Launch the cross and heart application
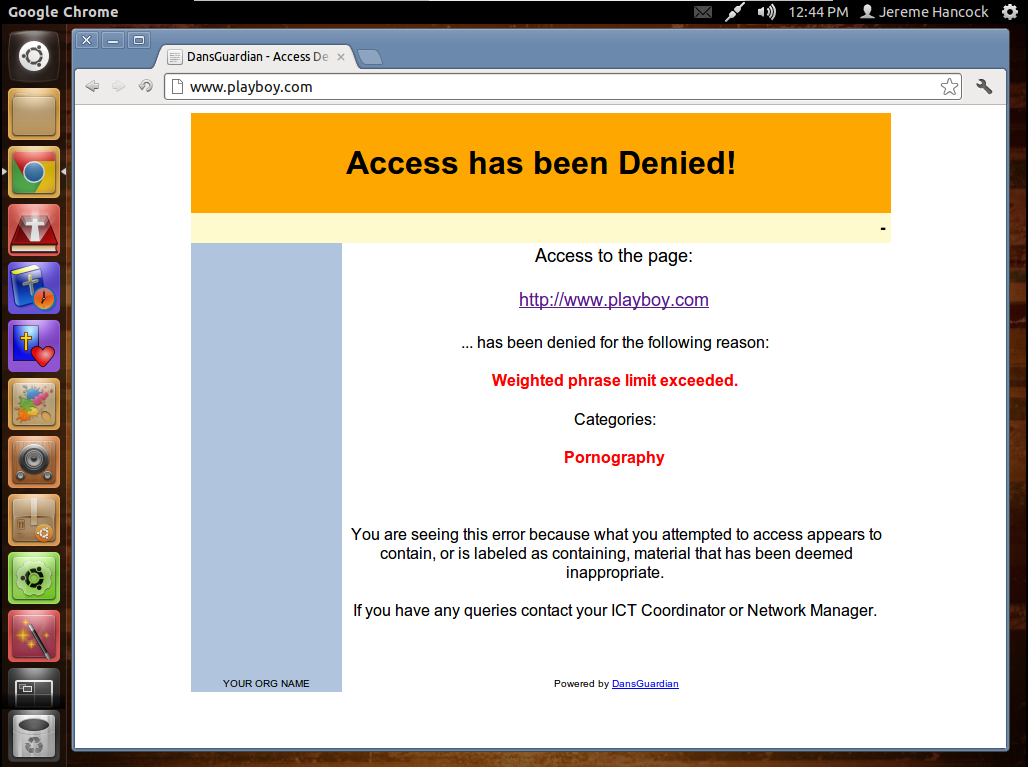This screenshot has width=1028, height=767. click(x=33, y=346)
